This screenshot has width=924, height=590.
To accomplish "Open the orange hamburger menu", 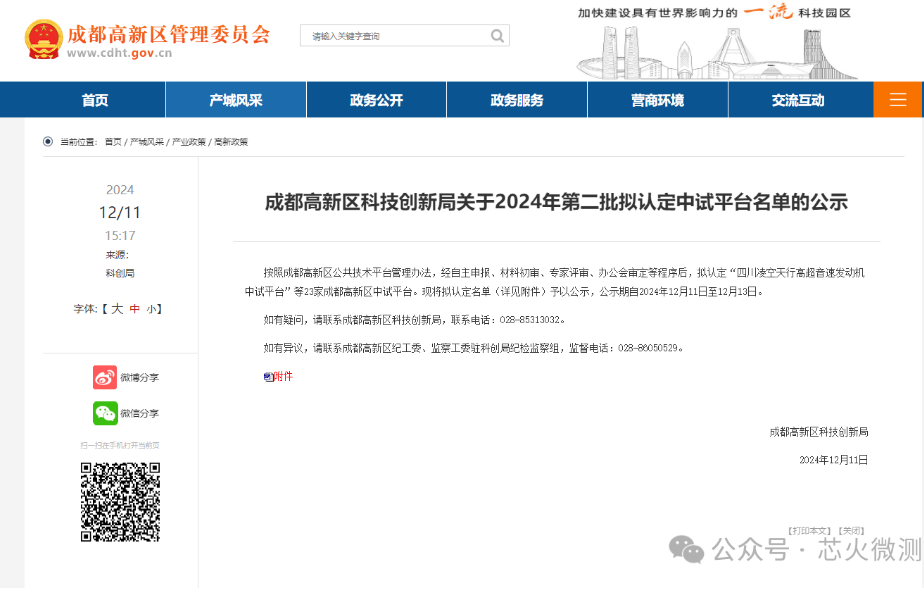I will point(898,100).
